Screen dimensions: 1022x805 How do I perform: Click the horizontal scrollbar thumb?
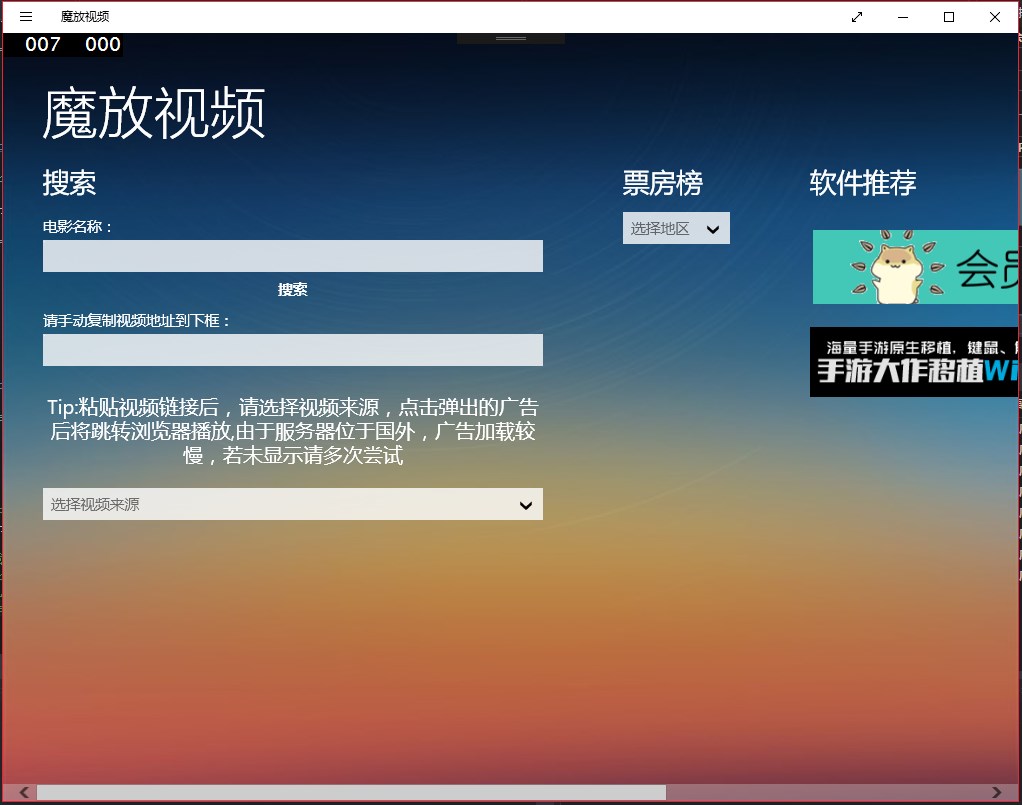coord(351,793)
